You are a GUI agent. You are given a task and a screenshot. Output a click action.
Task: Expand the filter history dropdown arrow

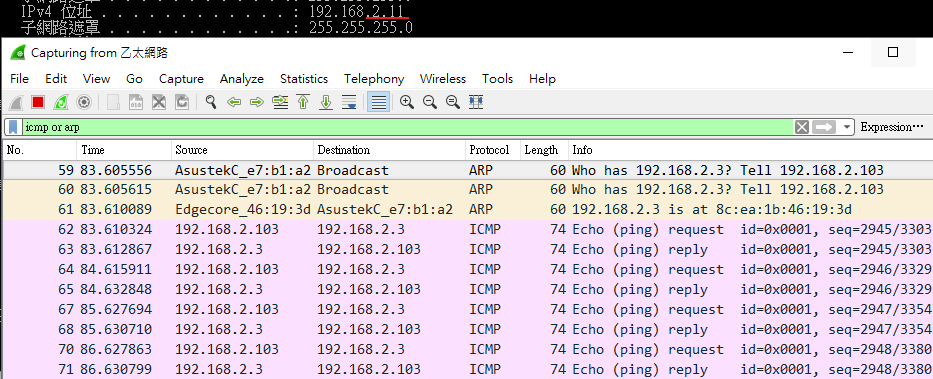[x=847, y=127]
